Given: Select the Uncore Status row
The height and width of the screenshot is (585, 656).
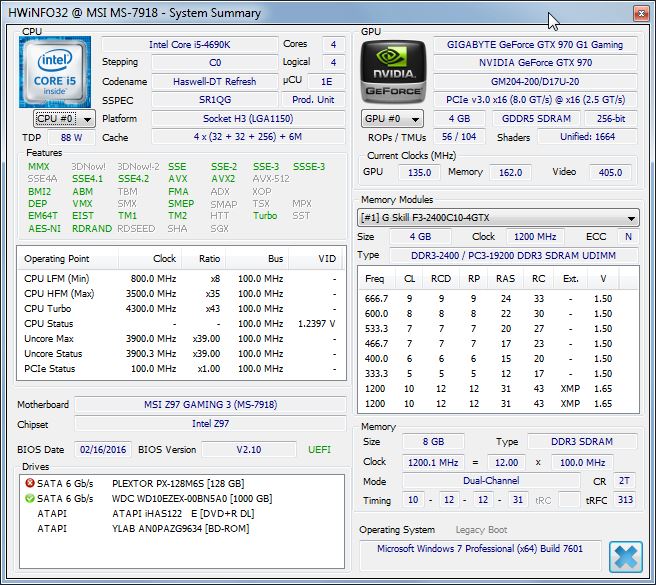Looking at the screenshot, I should [180, 354].
